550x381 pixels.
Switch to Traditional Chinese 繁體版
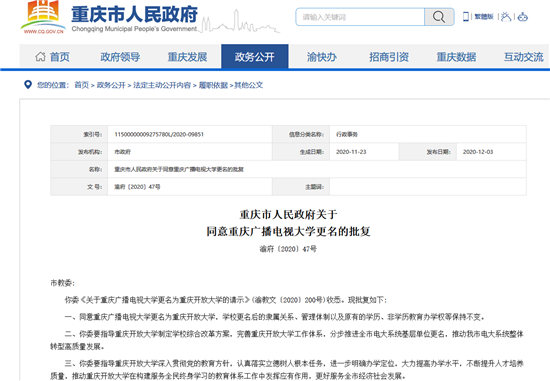point(484,16)
